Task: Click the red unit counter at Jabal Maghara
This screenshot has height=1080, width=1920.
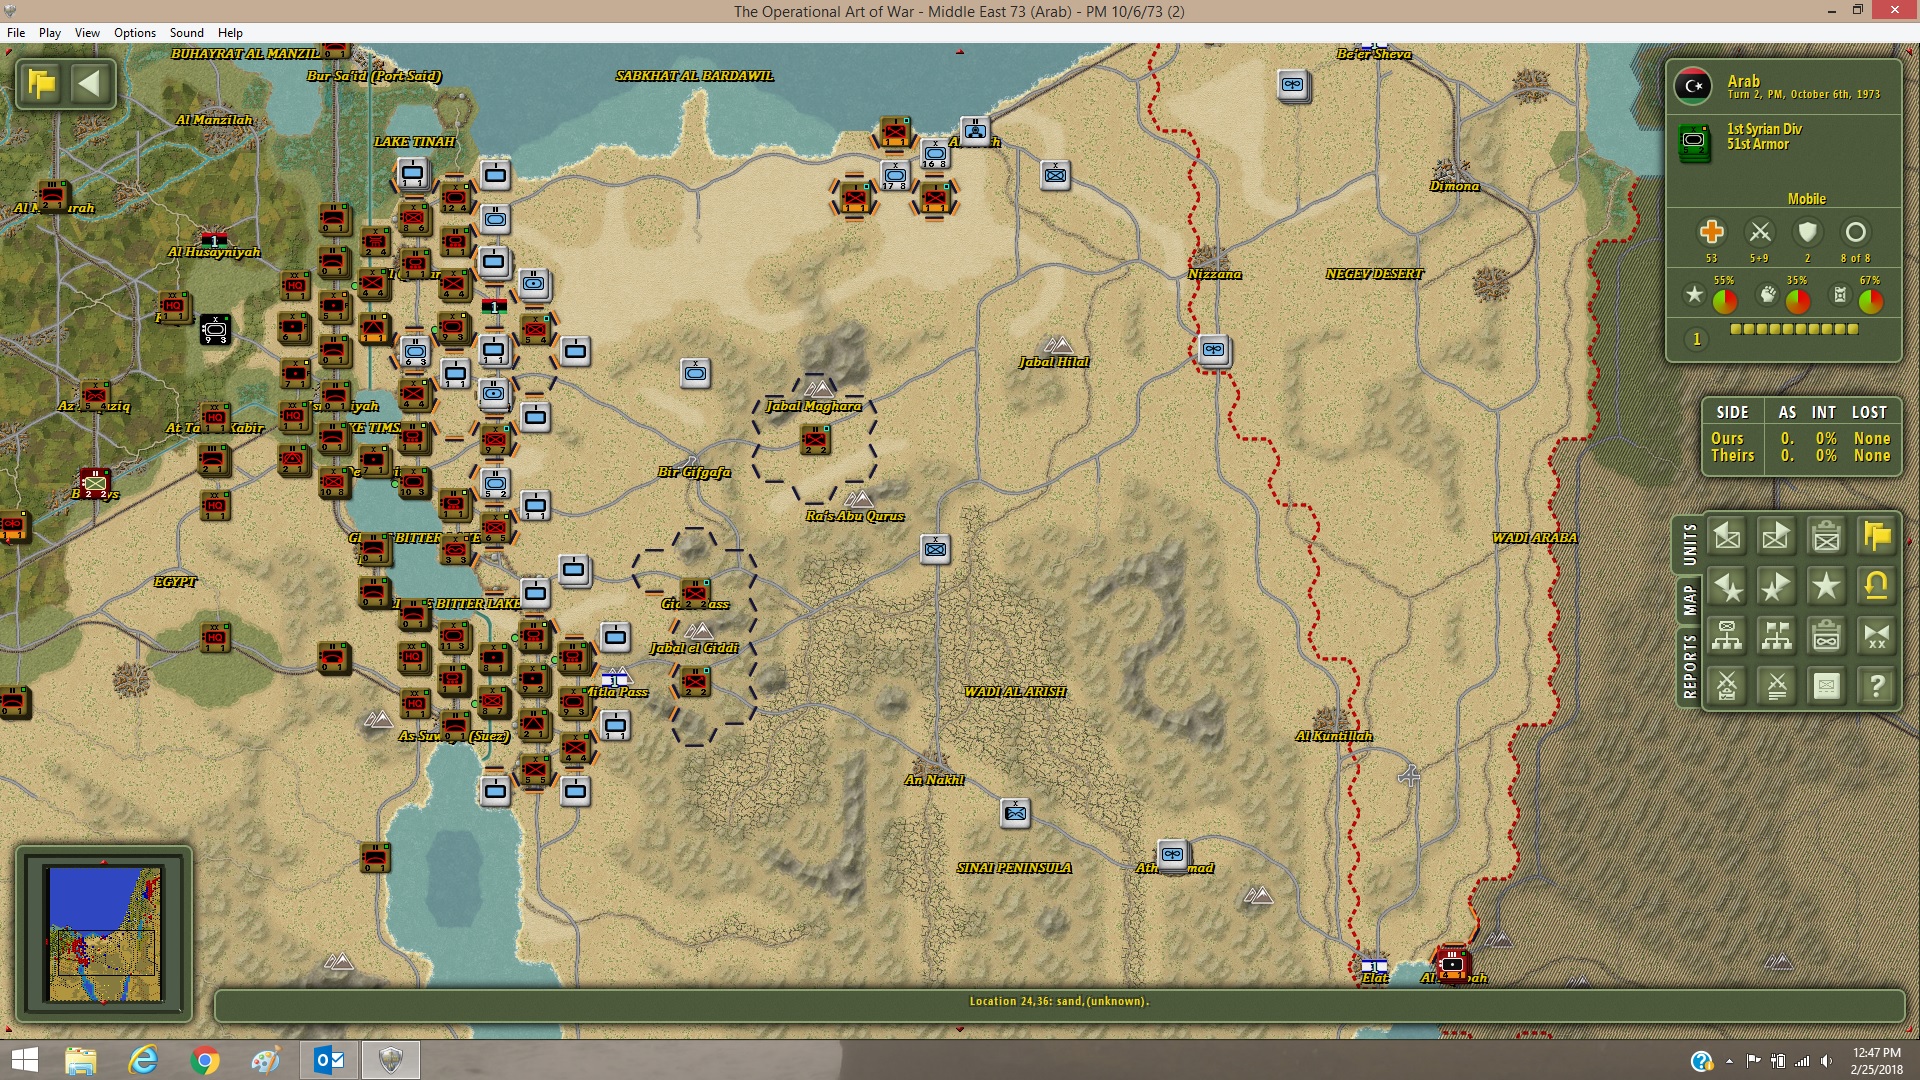Action: 815,439
